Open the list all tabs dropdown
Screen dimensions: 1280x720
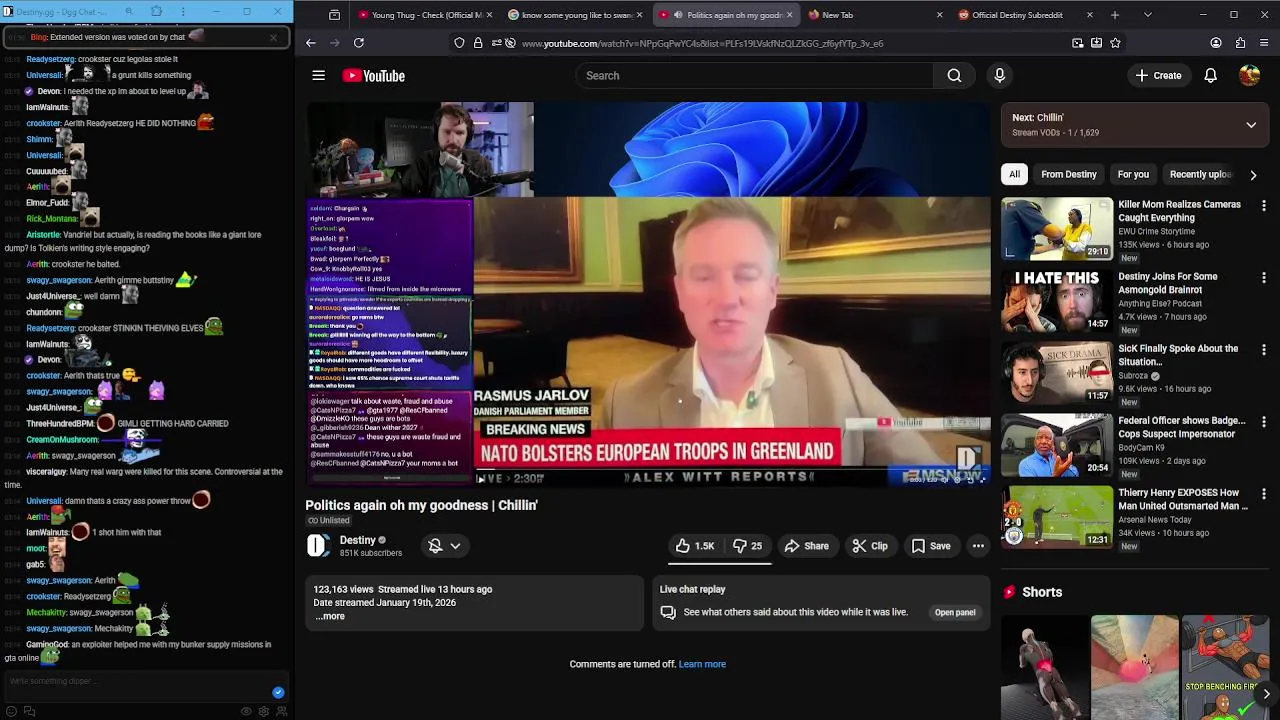1147,15
